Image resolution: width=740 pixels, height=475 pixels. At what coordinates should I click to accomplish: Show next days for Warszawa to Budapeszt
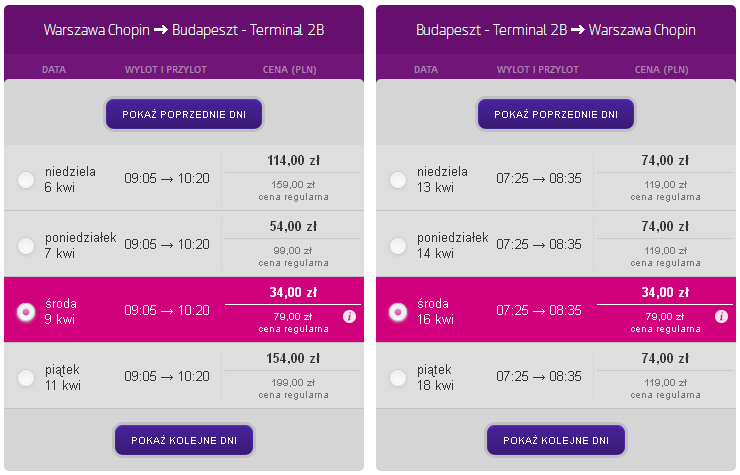[184, 440]
